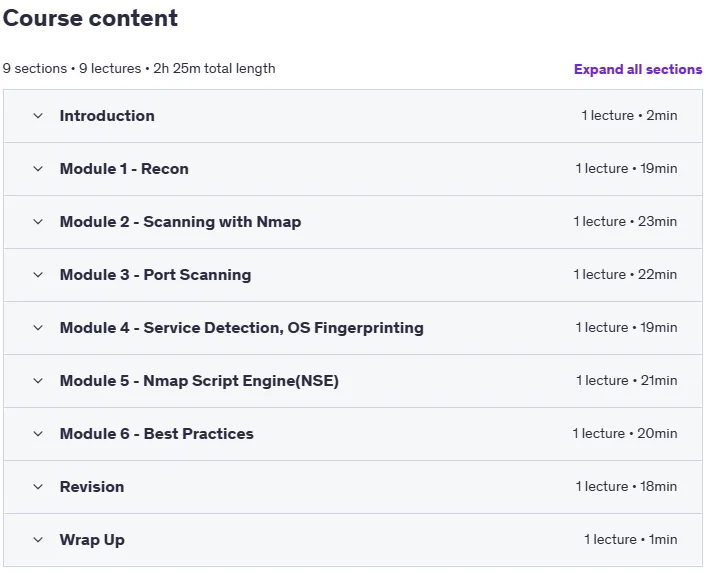706x572 pixels.
Task: Select the Revision section title
Action: click(x=92, y=487)
